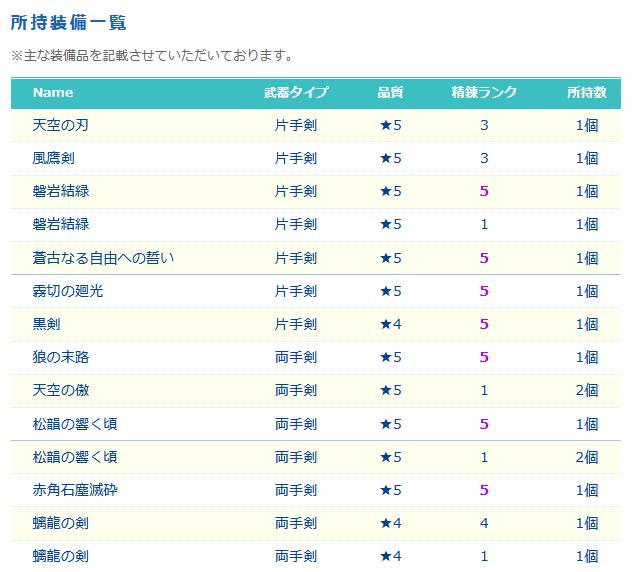Click 片手剣 in the 黒剣 row
This screenshot has height=572, width=636.
296,324
